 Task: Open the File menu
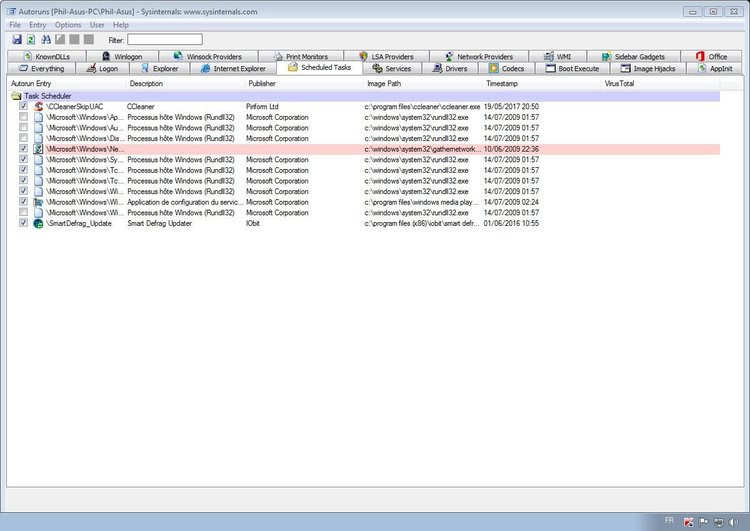15,25
